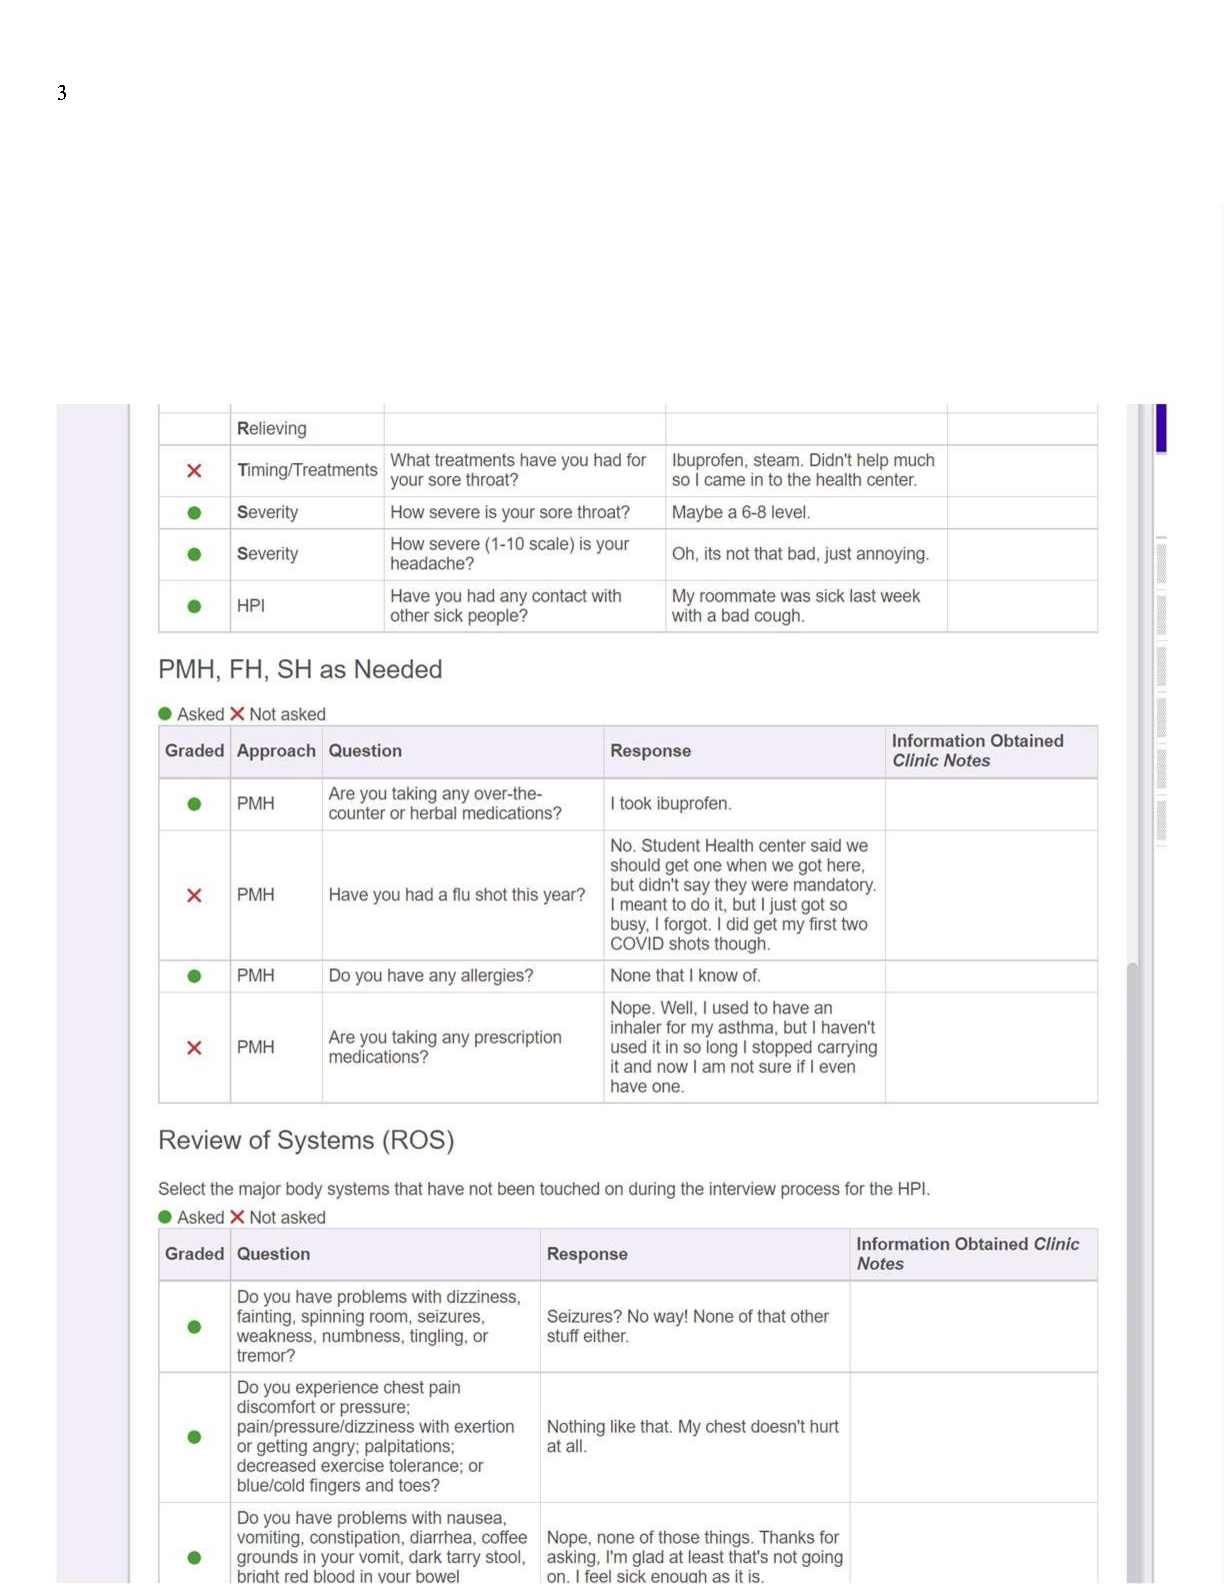The width and height of the screenshot is (1224, 1584).
Task: Click the Response column header in ROS table
Action: pyautogui.click(x=587, y=1254)
